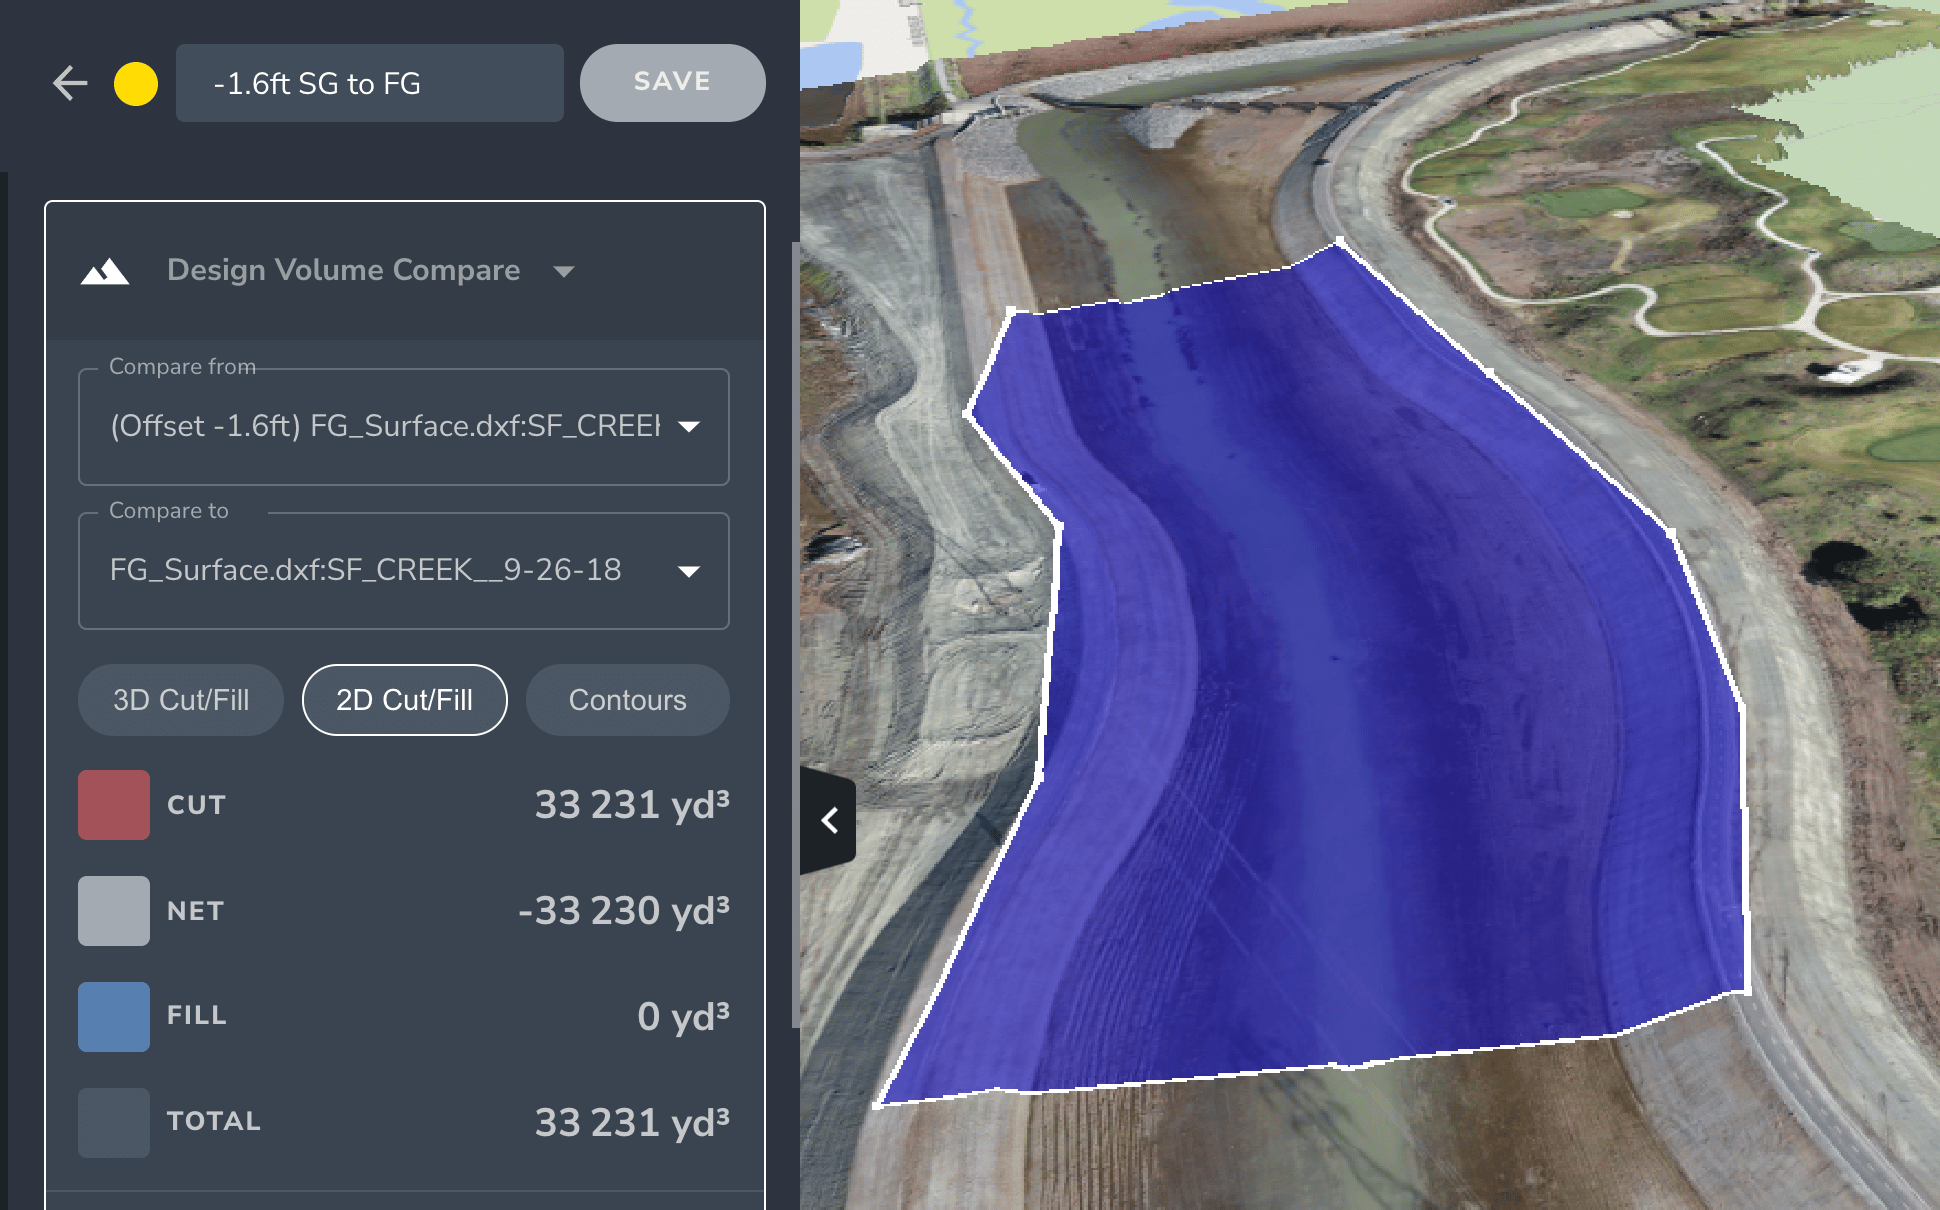Click the dark TOTAL color swatch
Image resolution: width=1940 pixels, height=1210 pixels.
pos(114,1122)
